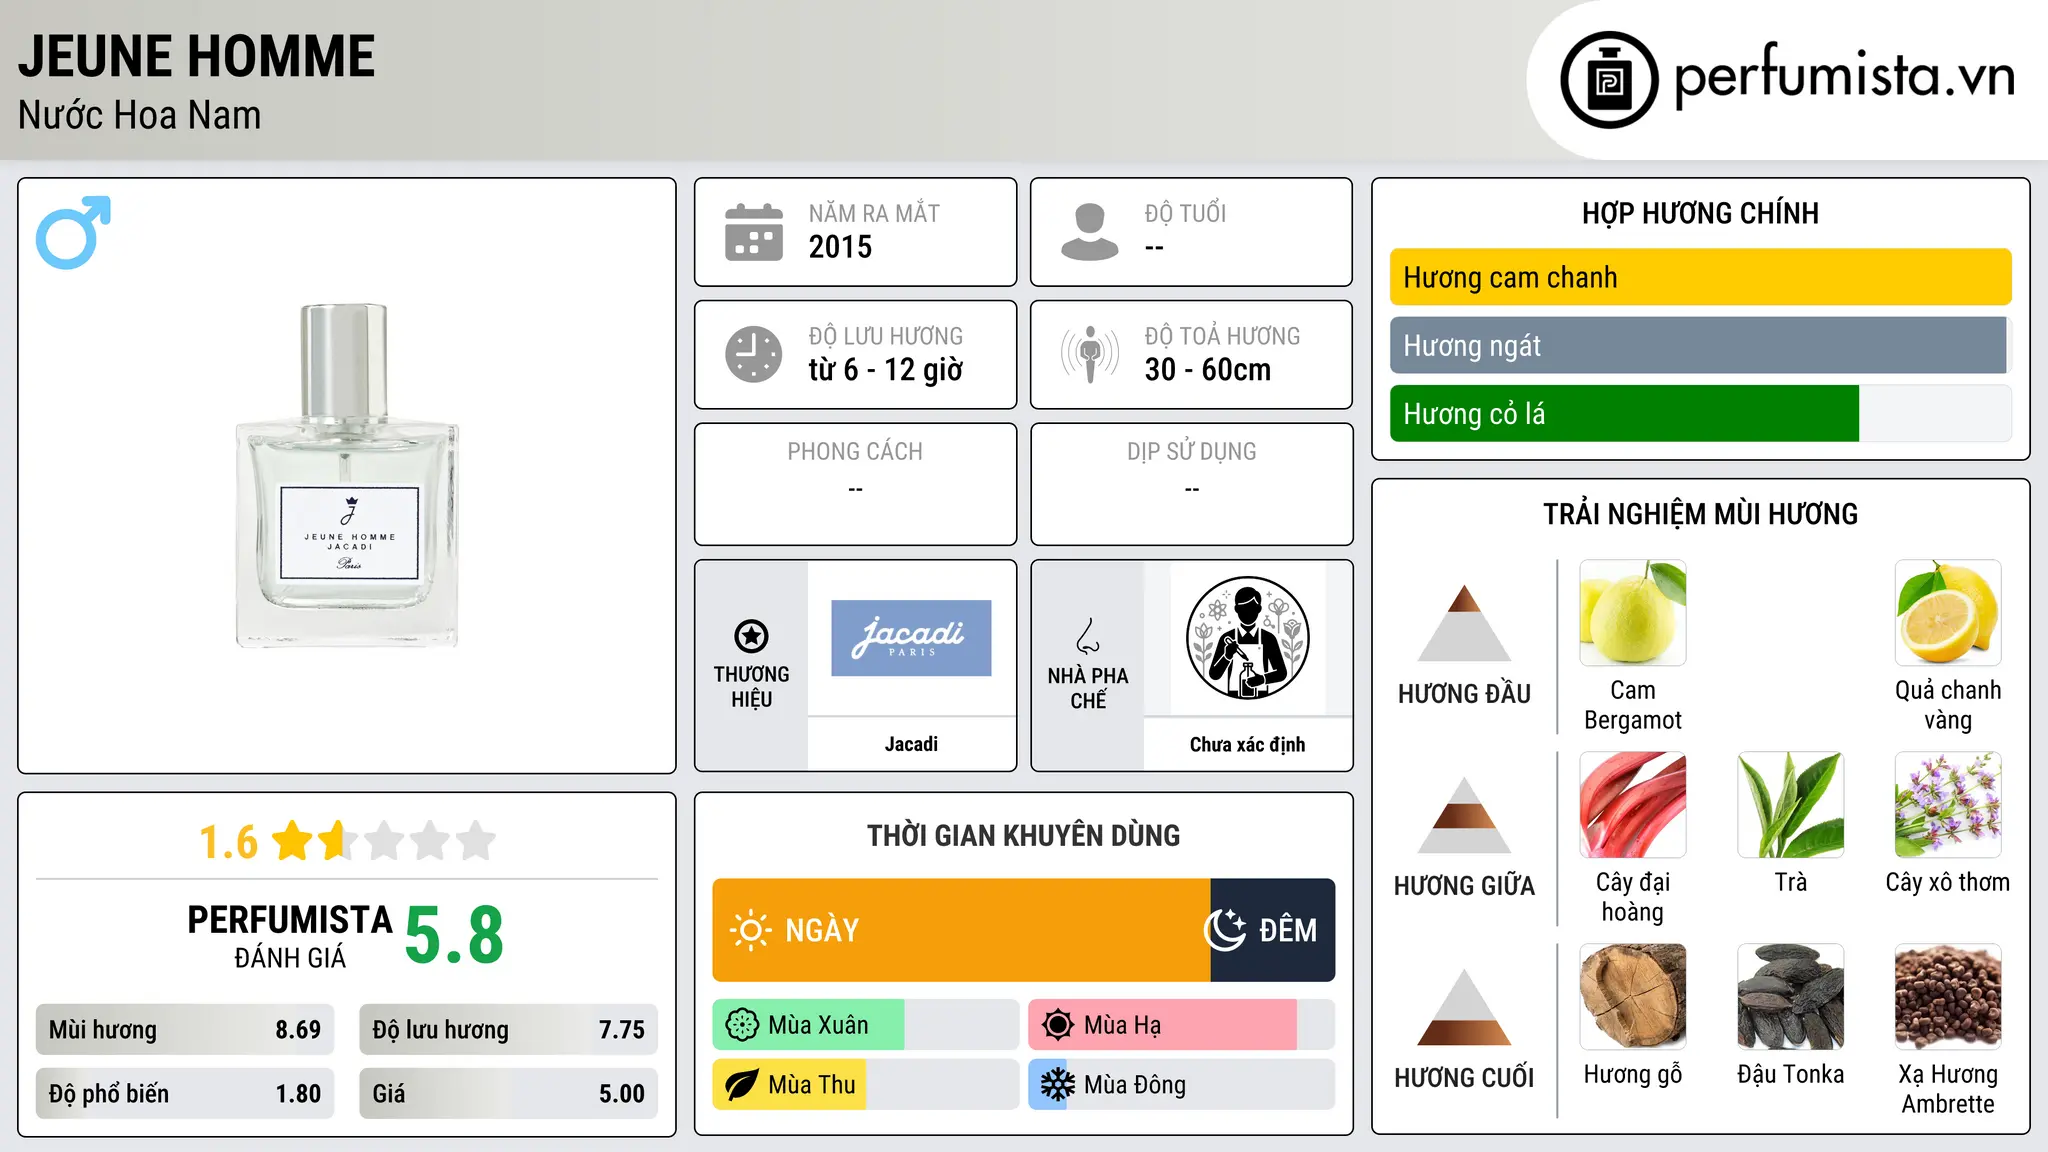2048x1152 pixels.
Task: Click the clock icon beside Độ lưu hương
Action: click(754, 354)
